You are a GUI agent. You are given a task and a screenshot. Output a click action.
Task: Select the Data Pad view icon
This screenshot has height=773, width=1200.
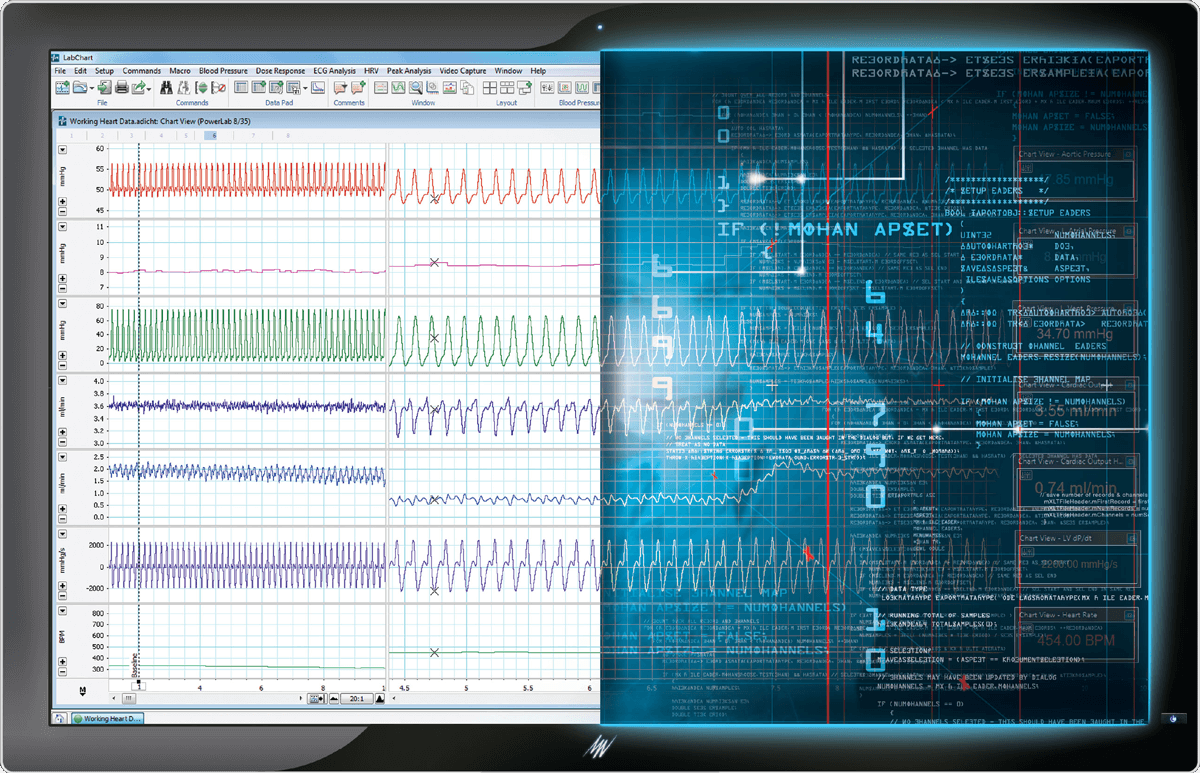coord(241,89)
